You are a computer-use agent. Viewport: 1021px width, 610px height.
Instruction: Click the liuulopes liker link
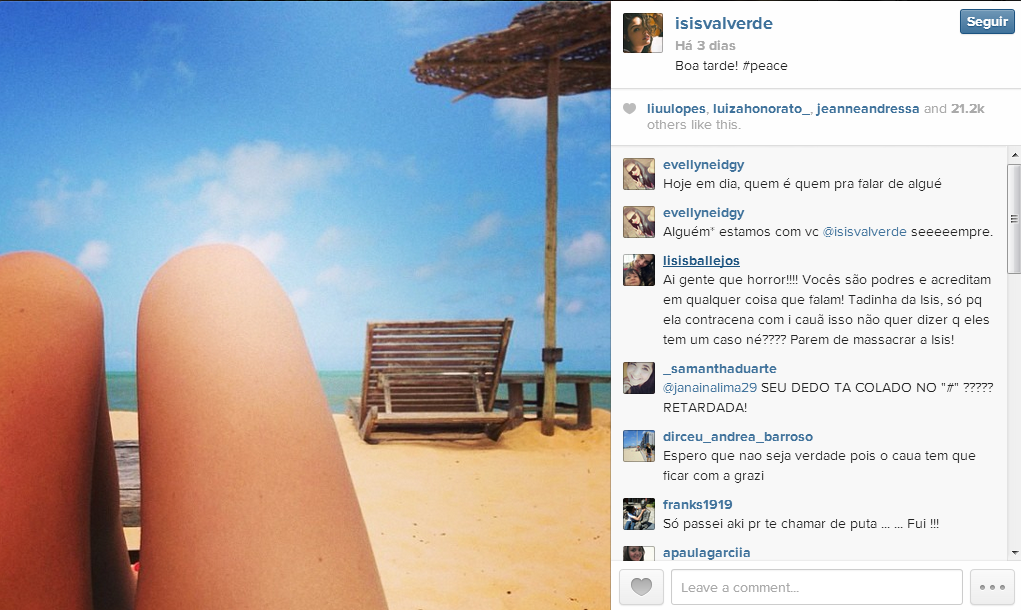(677, 109)
